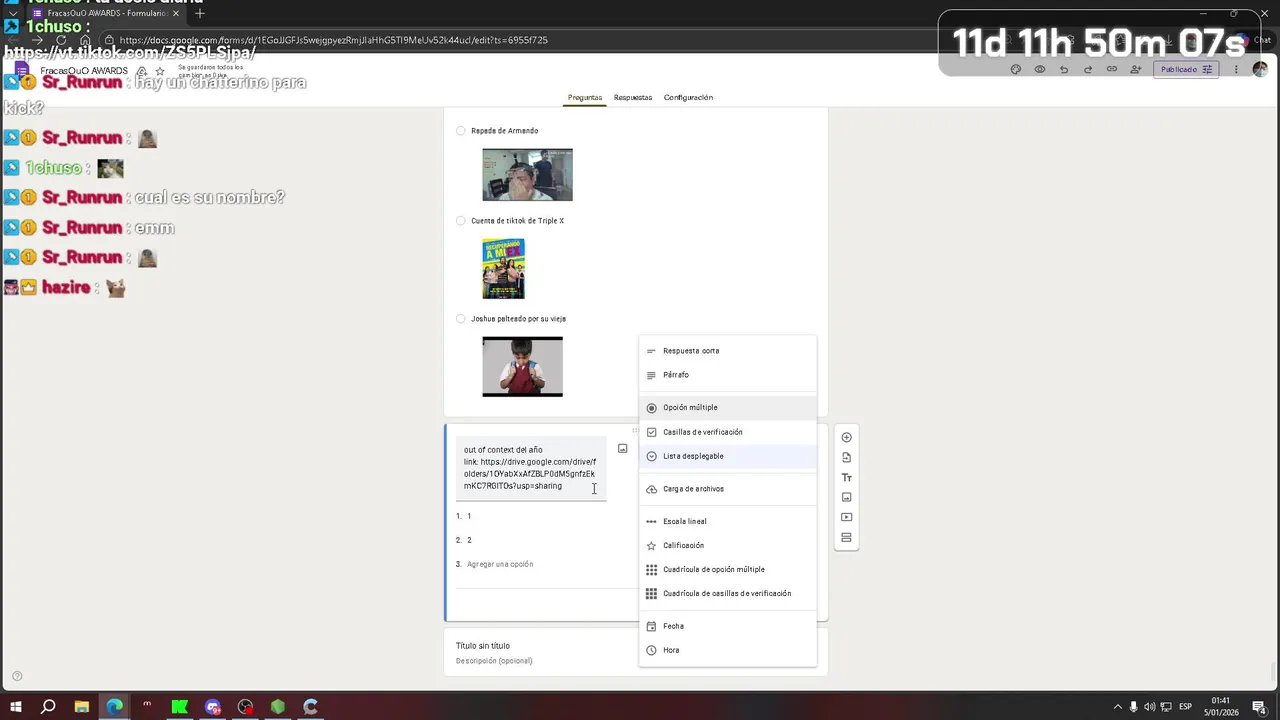This screenshot has width=1280, height=720.
Task: Open the Windows notification center
Action: (1260, 708)
